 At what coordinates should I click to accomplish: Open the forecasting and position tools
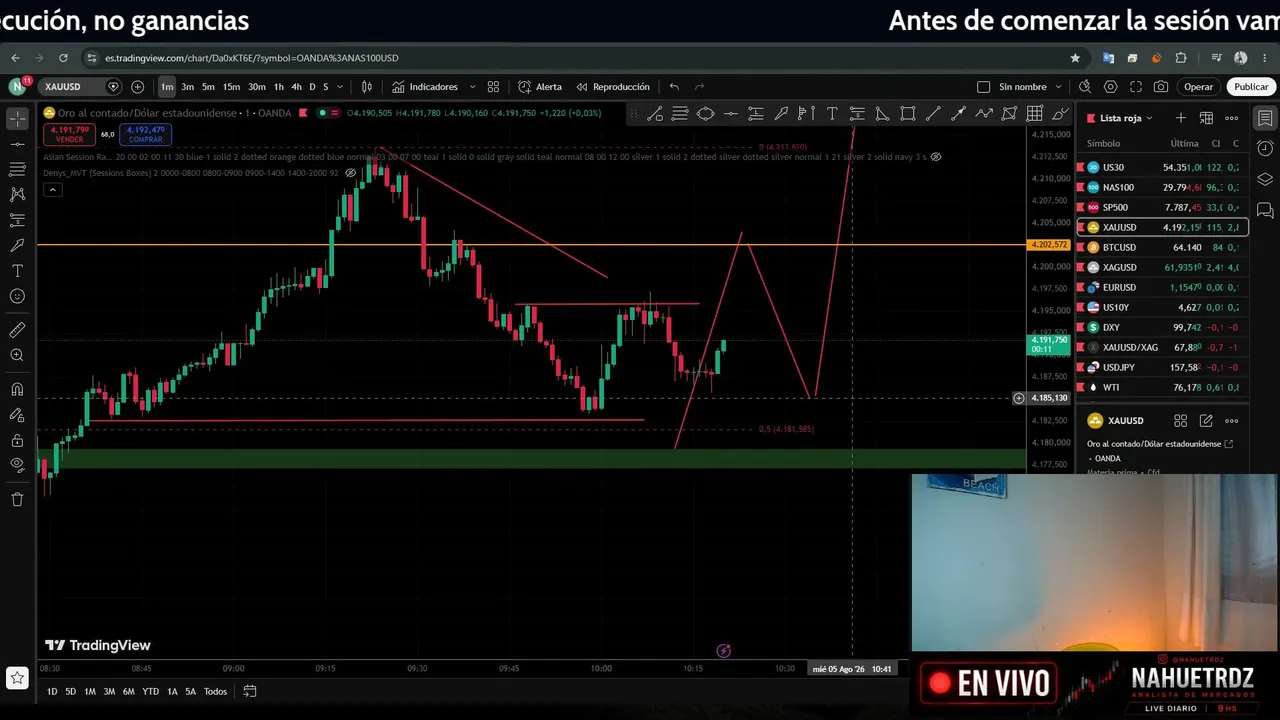pyautogui.click(x=17, y=220)
